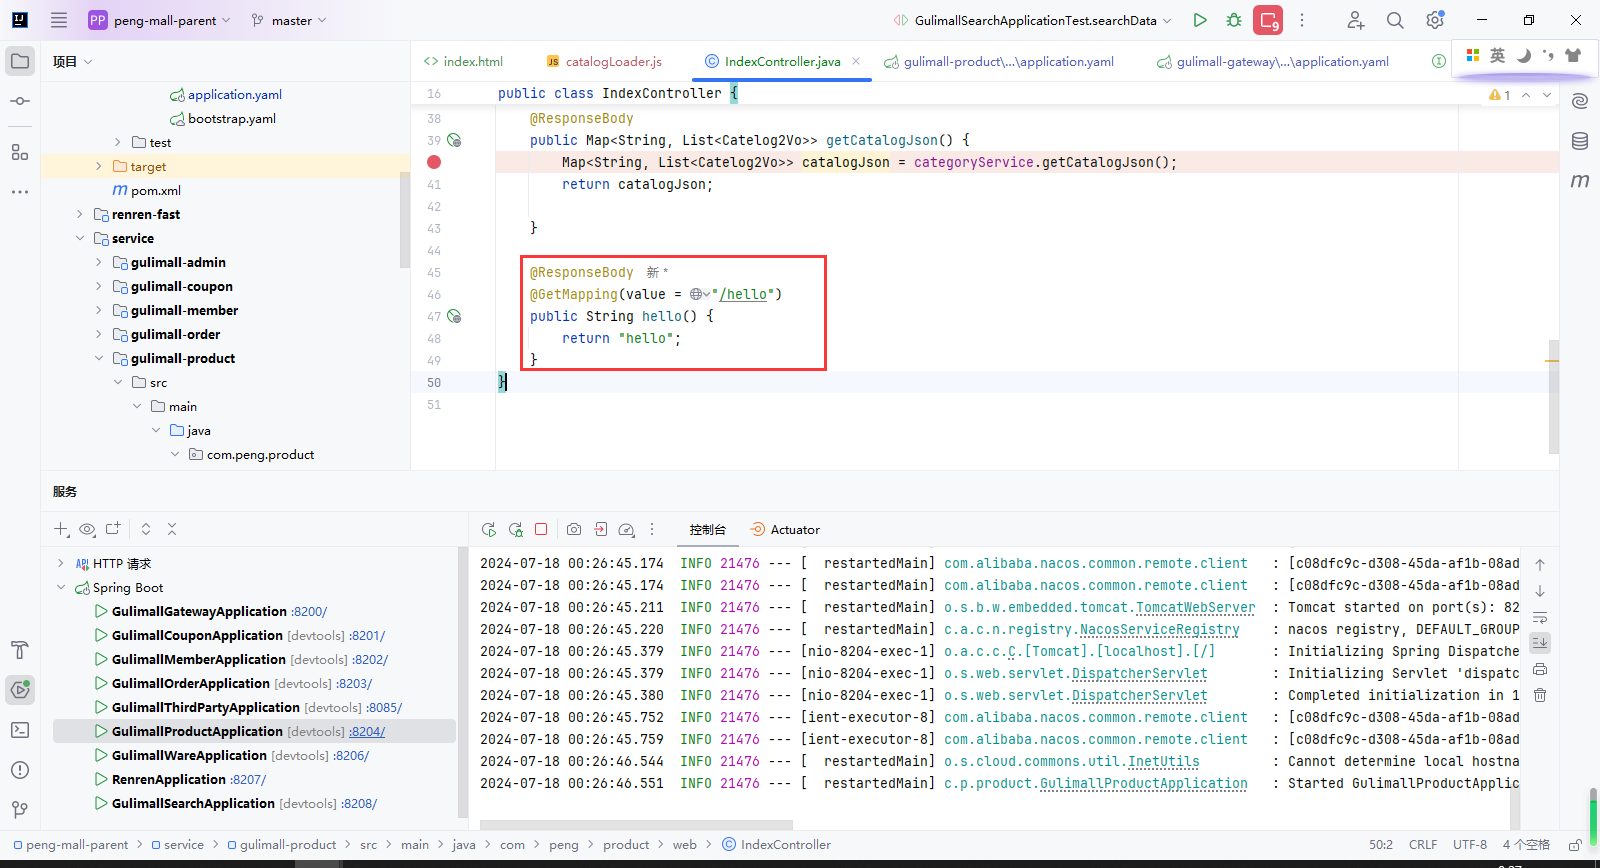
Task: Switch to the index.html tab
Action: [x=463, y=61]
